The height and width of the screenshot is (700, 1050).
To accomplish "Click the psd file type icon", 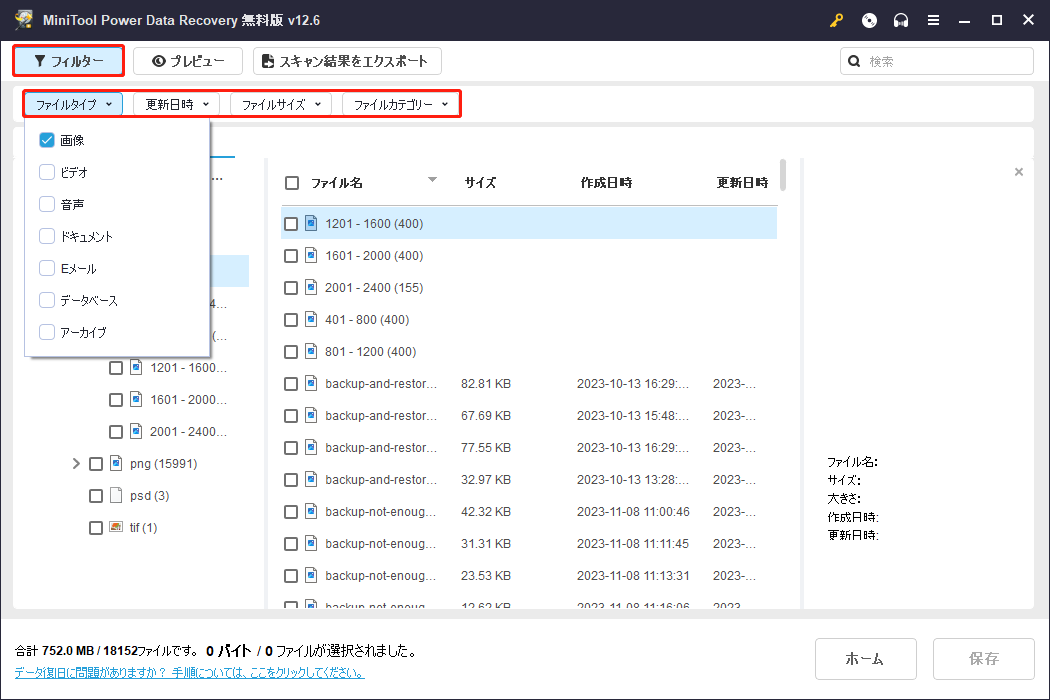I will [x=116, y=495].
